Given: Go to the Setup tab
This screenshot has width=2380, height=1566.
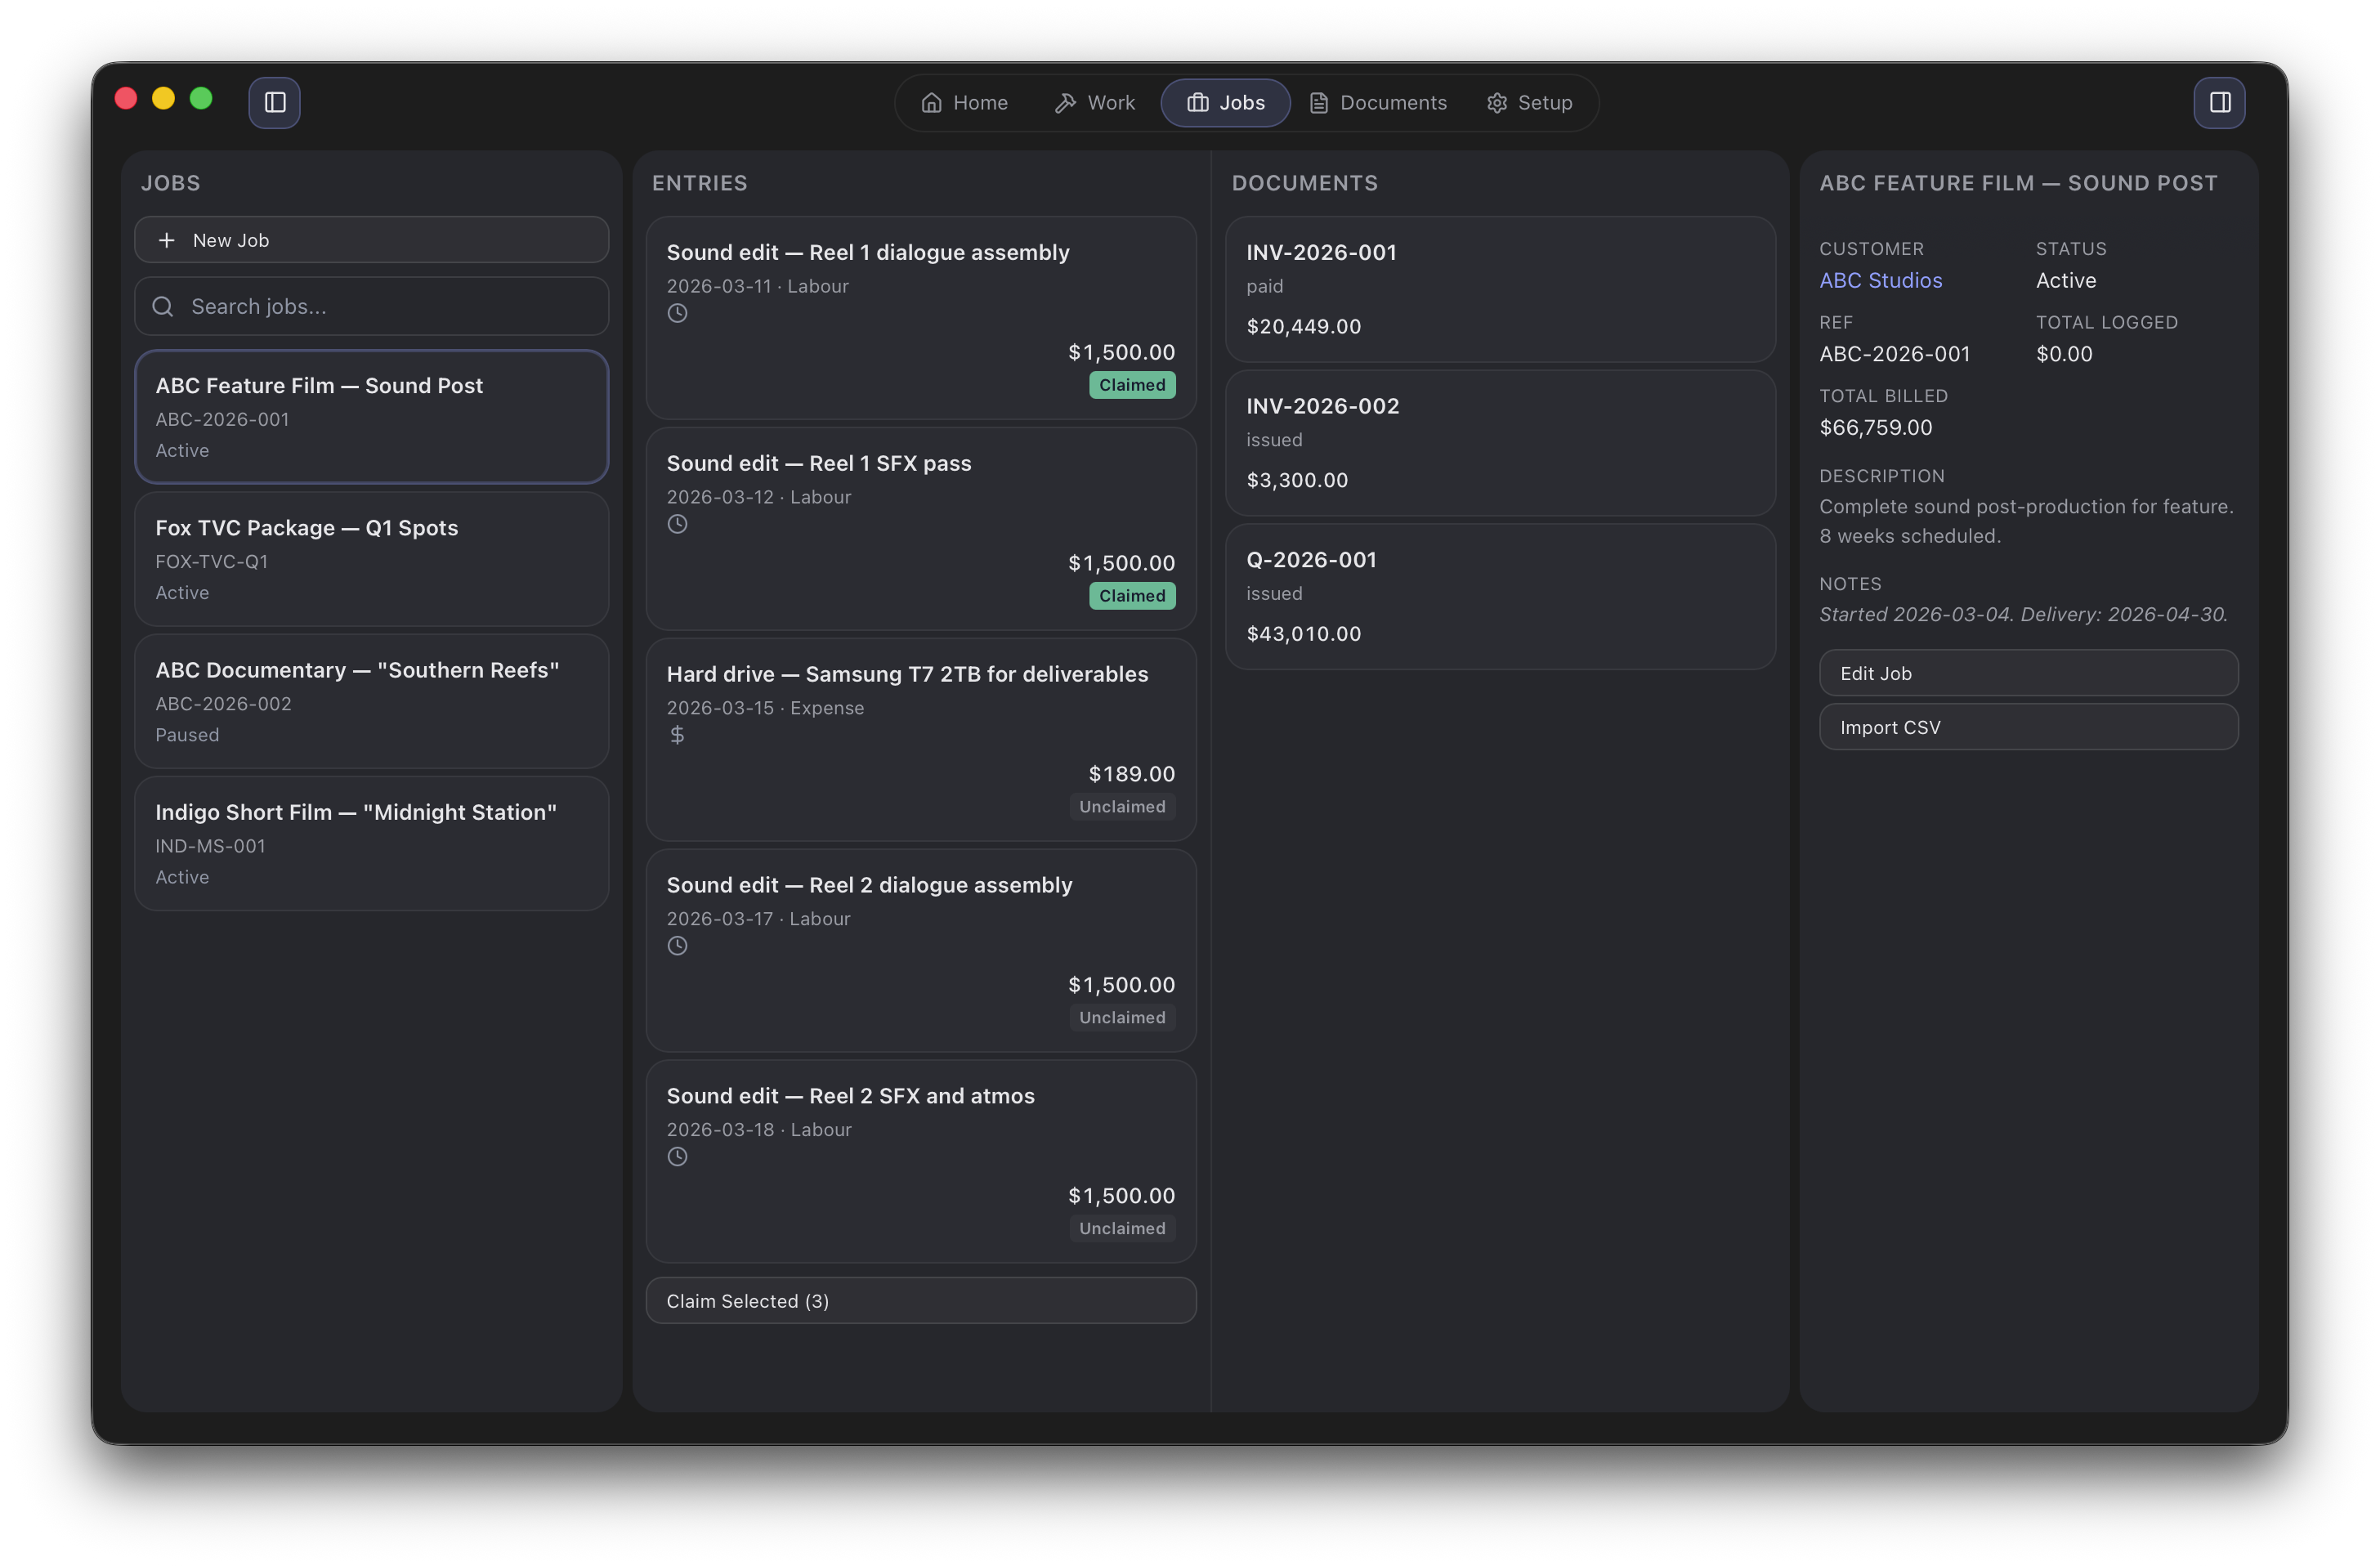Looking at the screenshot, I should 1529,102.
